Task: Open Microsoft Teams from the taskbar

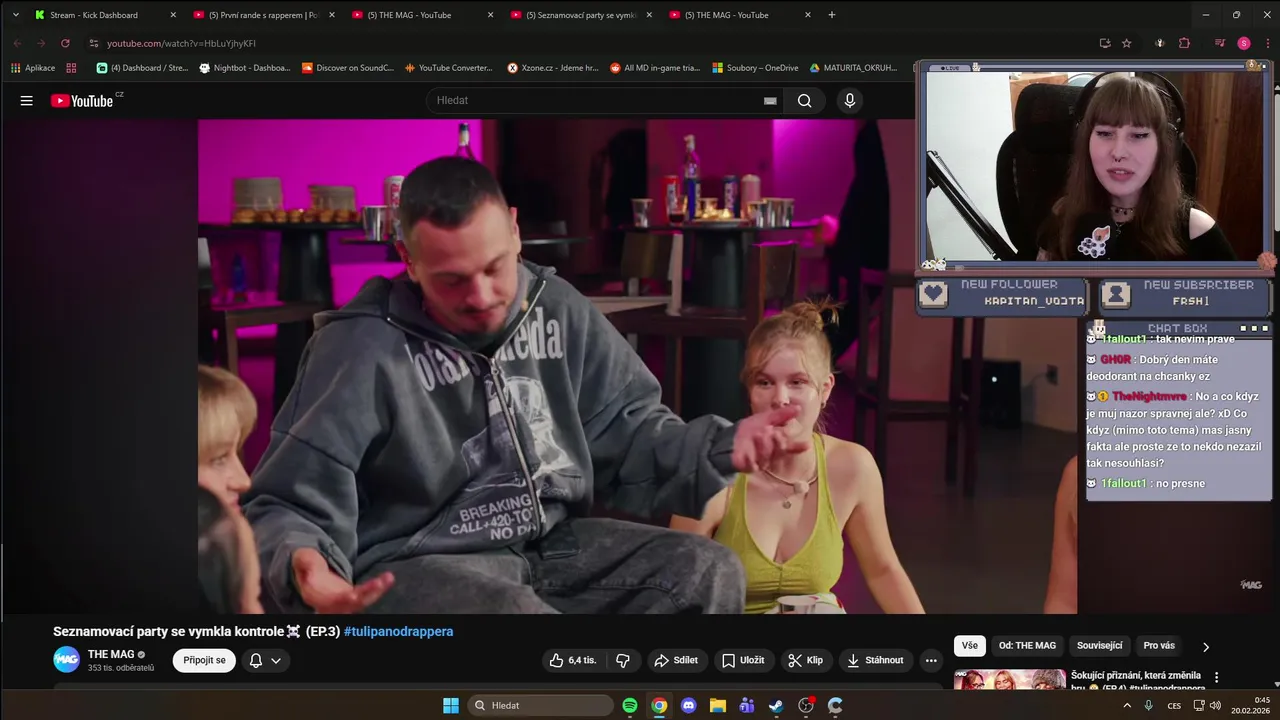Action: click(746, 705)
